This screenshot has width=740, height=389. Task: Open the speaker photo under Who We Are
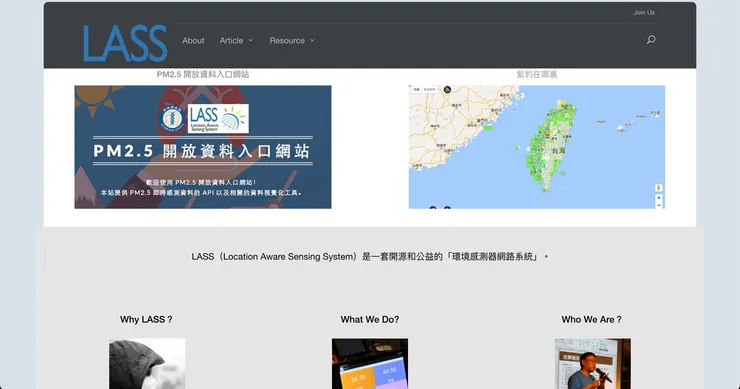pyautogui.click(x=593, y=364)
